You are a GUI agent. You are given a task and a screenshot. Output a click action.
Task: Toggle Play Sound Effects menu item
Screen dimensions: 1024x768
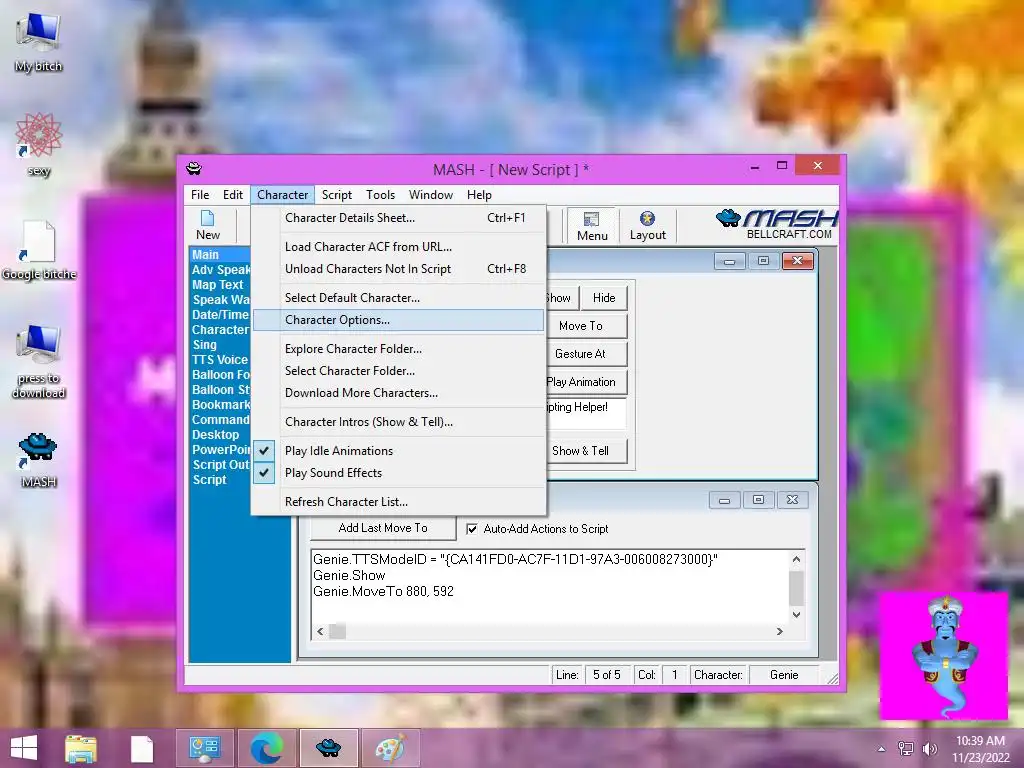point(398,473)
